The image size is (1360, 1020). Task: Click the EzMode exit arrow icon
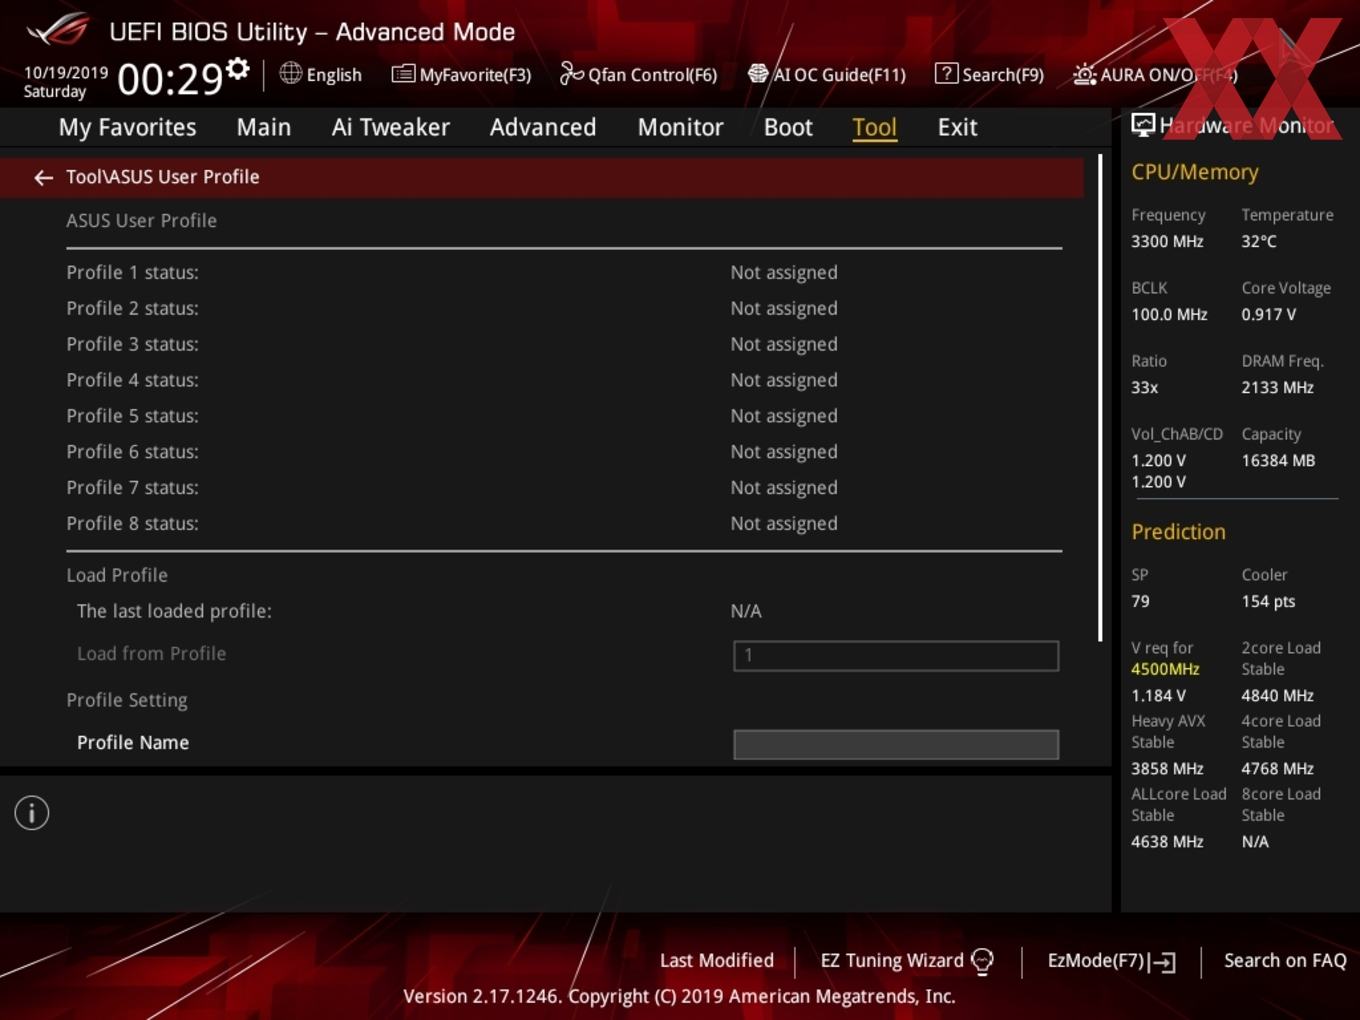click(1162, 962)
